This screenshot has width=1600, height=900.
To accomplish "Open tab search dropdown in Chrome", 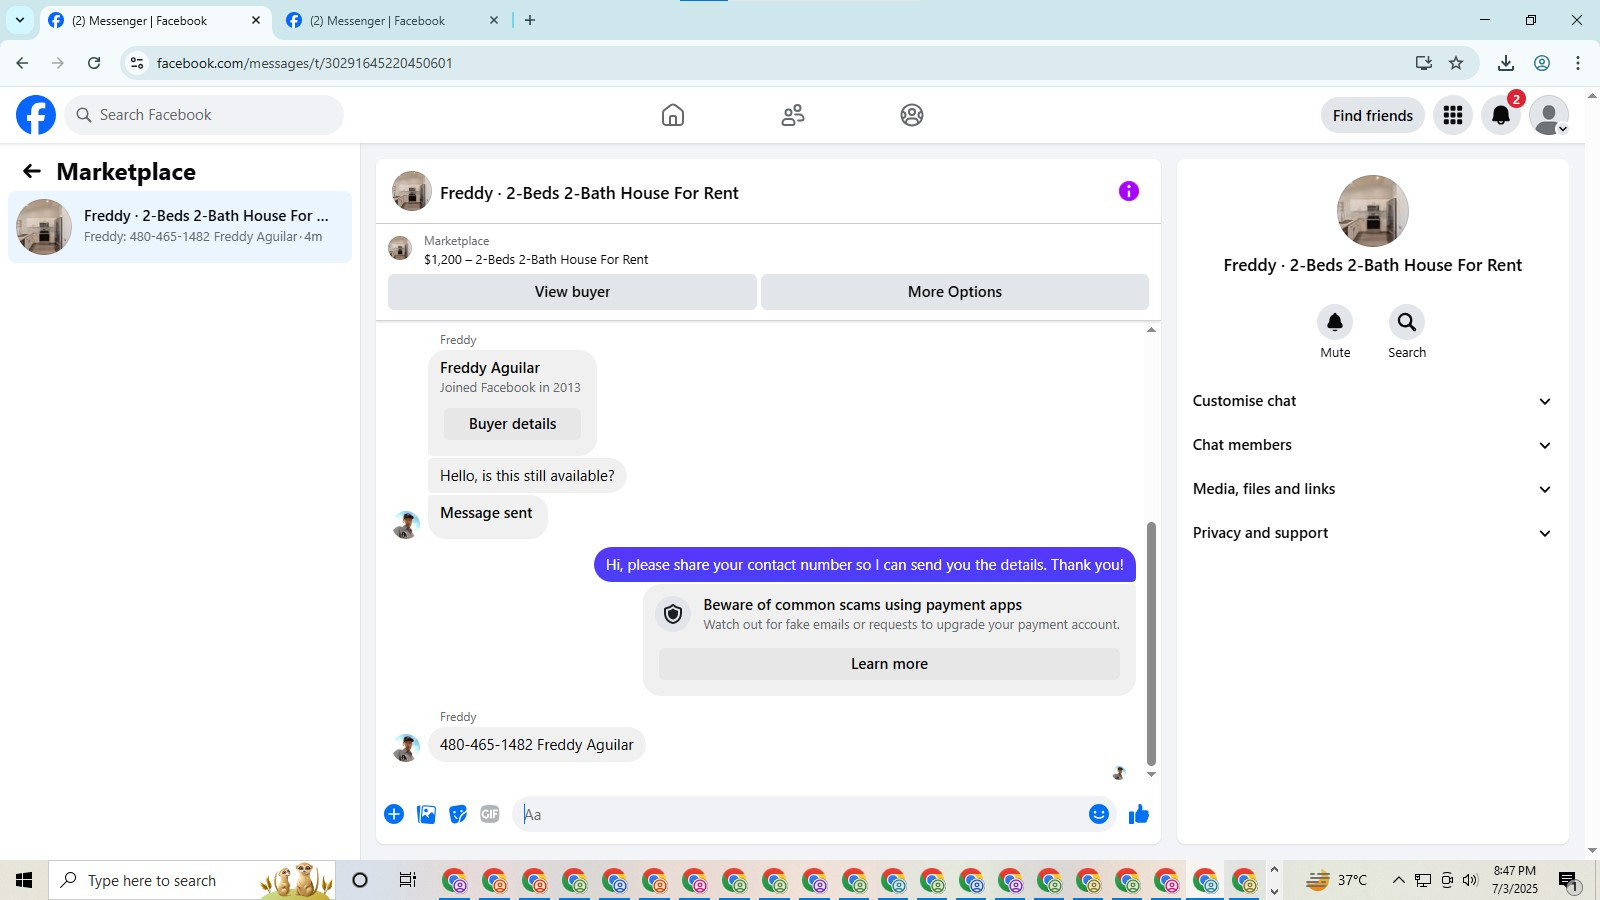I will [x=19, y=20].
